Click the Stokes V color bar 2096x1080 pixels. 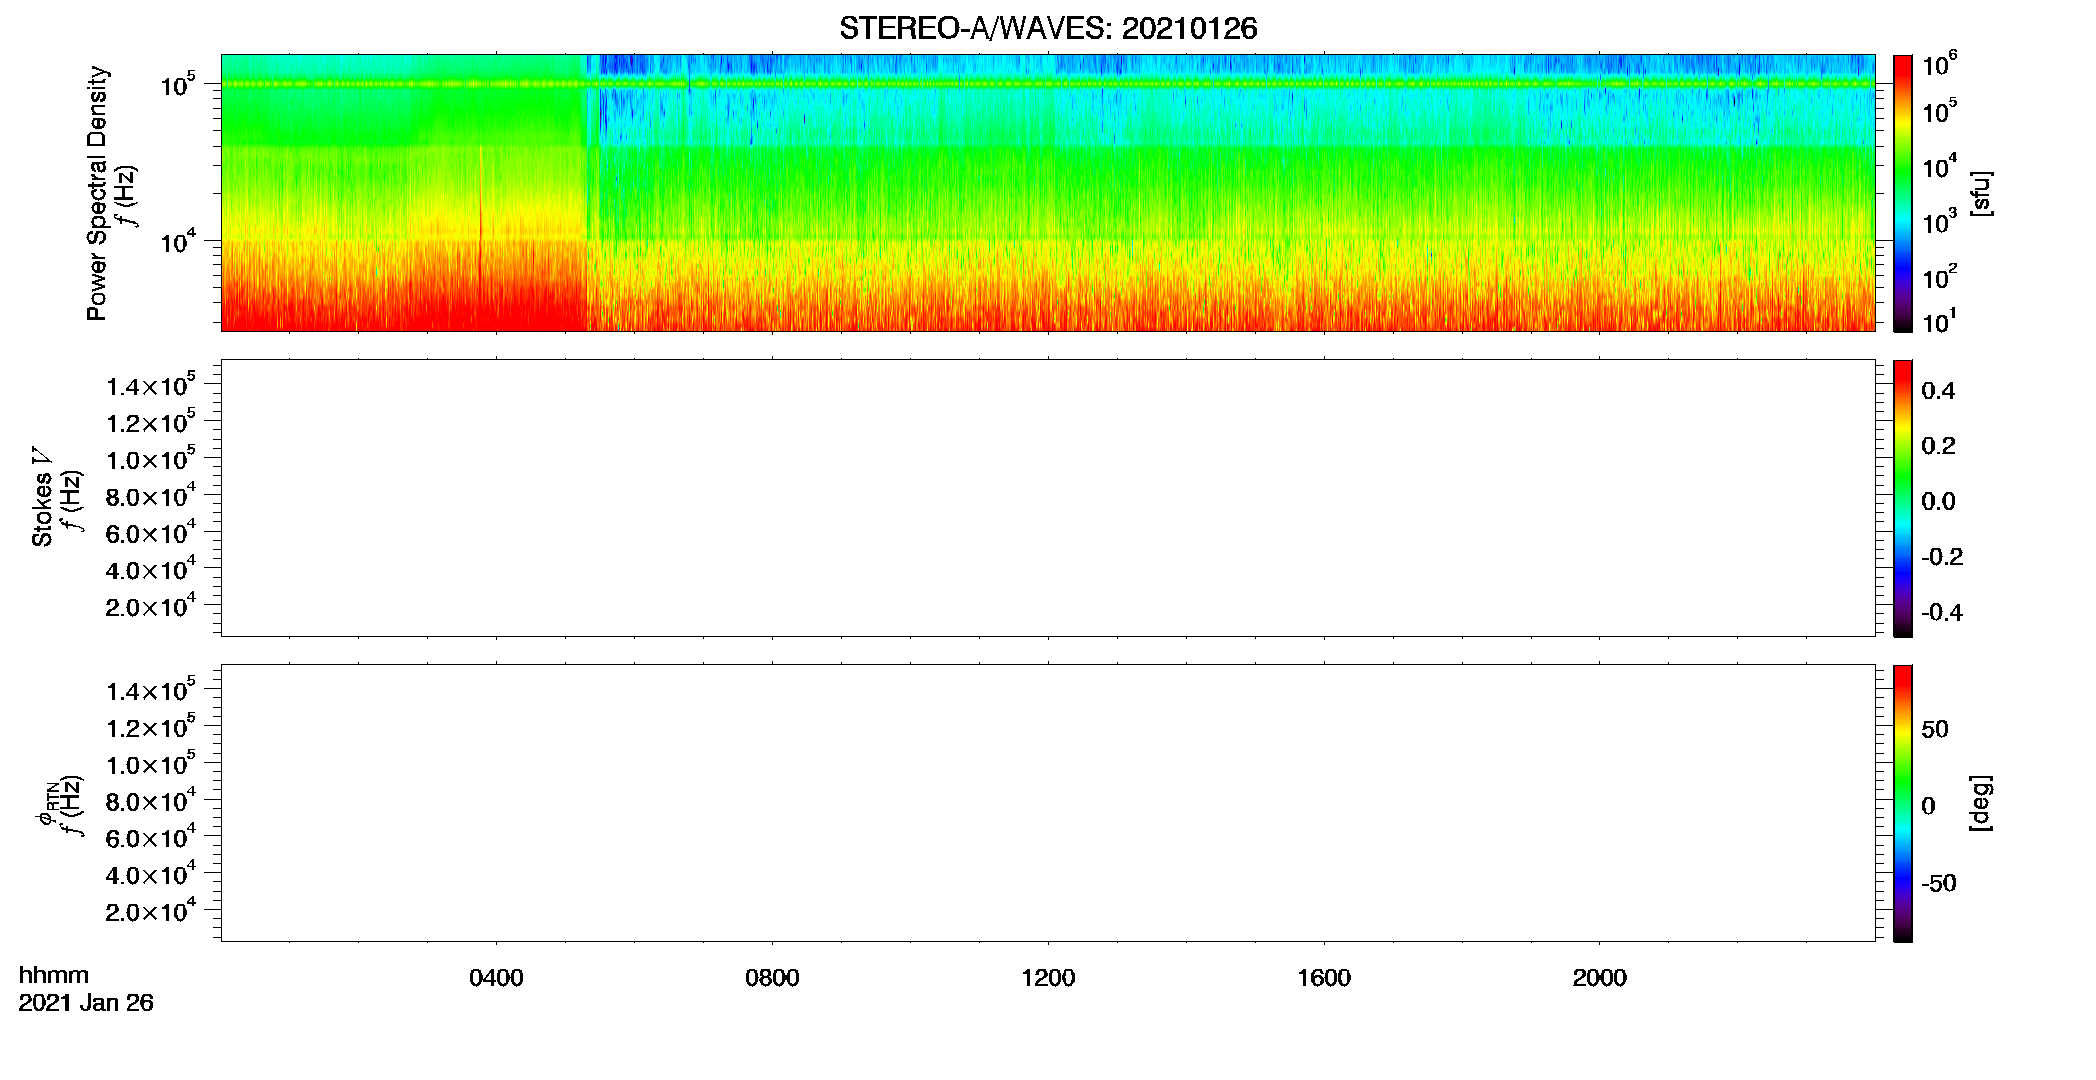coord(1902,498)
